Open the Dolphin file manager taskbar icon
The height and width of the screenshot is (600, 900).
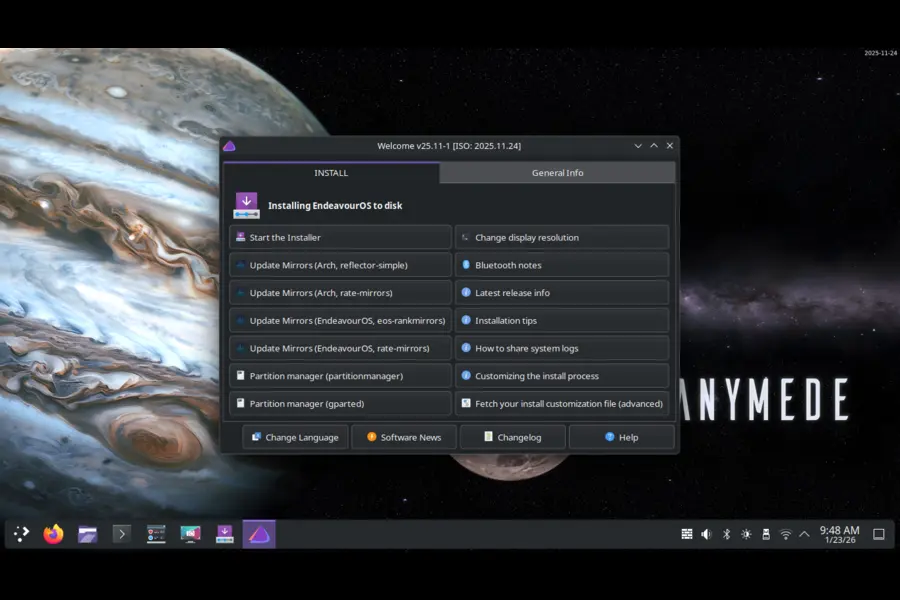(x=87, y=533)
